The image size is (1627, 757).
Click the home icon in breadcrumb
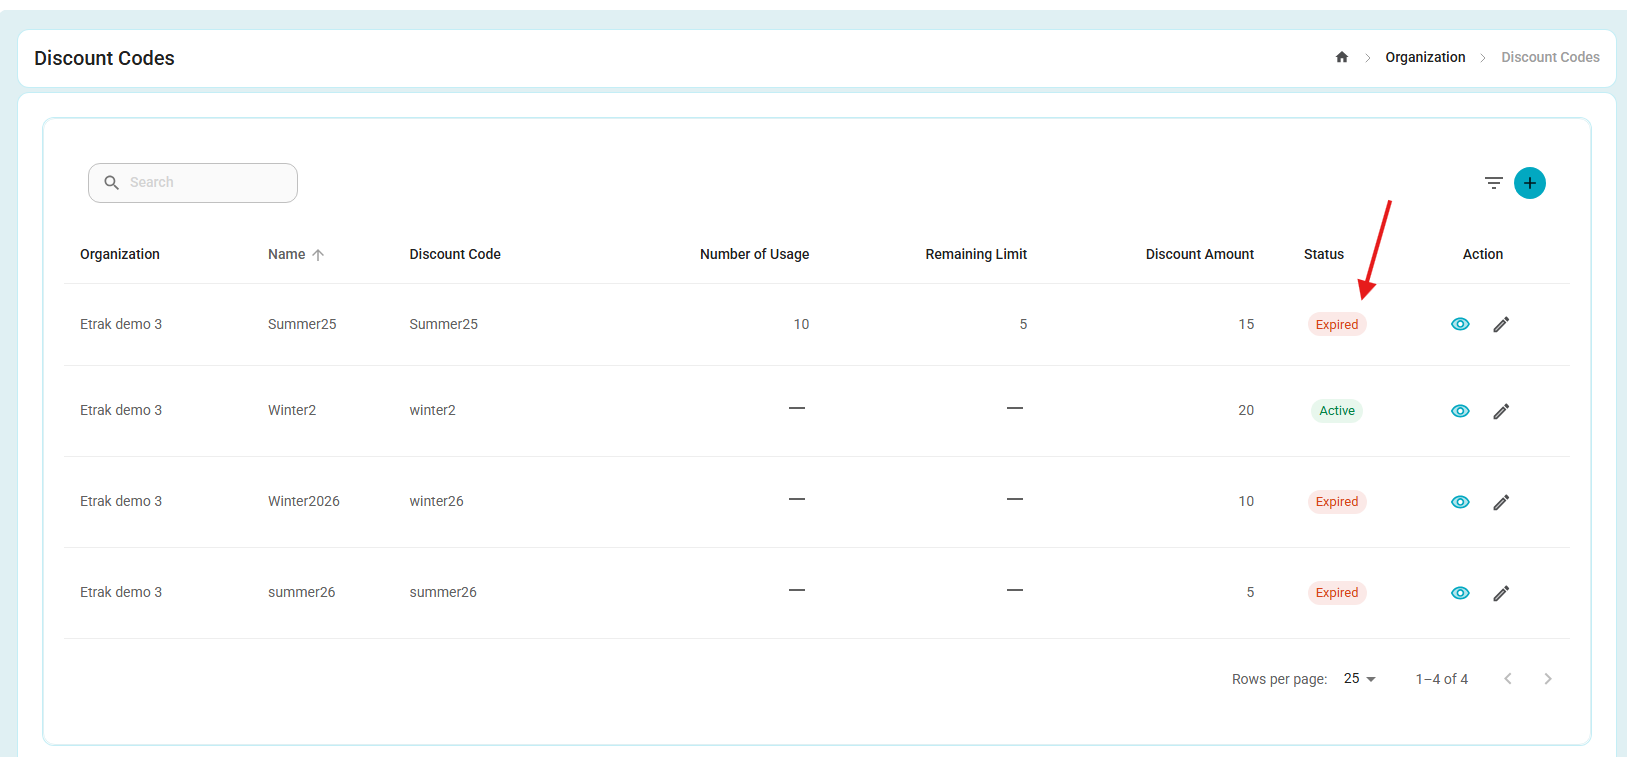pyautogui.click(x=1342, y=57)
